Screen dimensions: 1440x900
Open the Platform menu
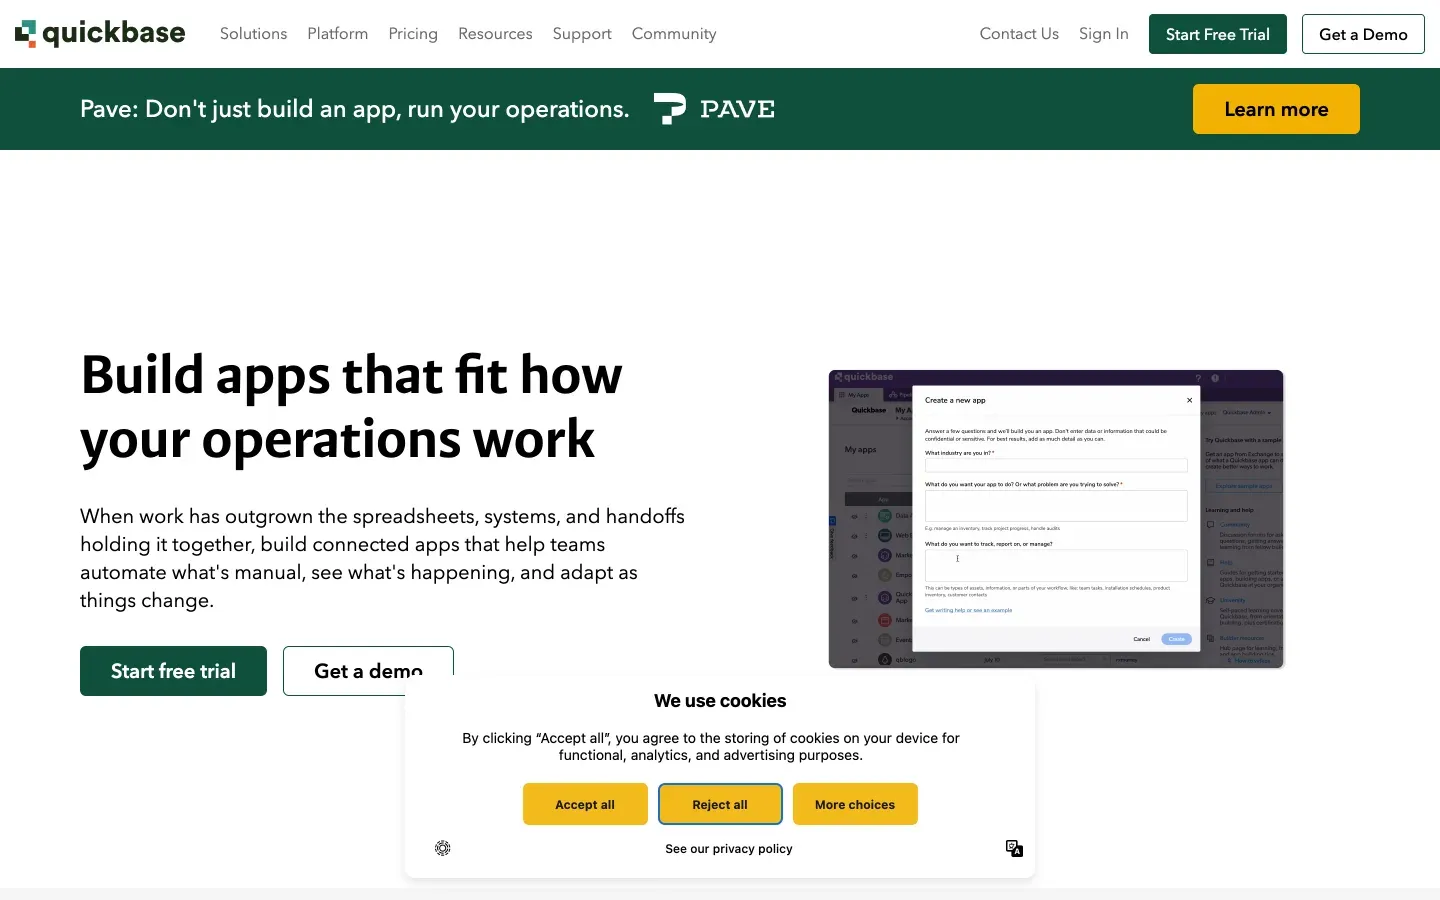coord(338,34)
